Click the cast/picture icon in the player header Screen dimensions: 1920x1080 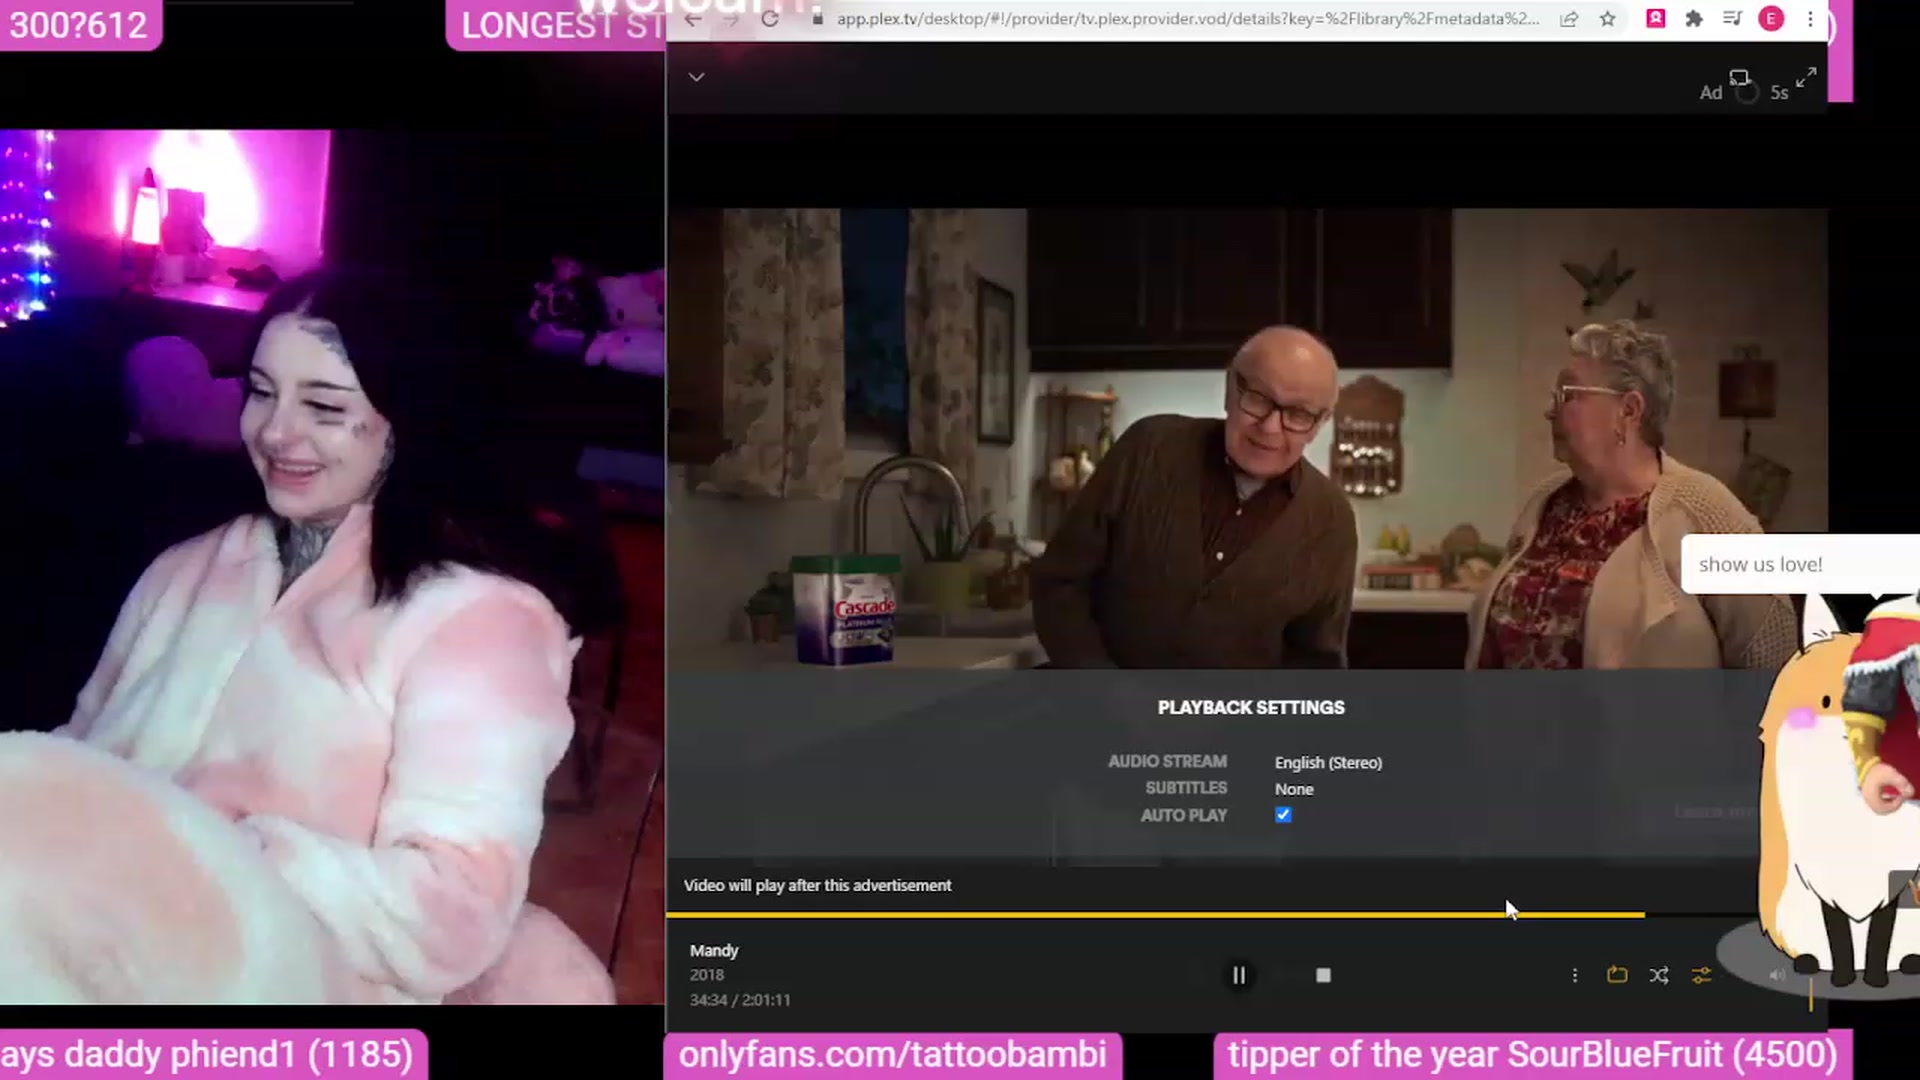point(1740,78)
